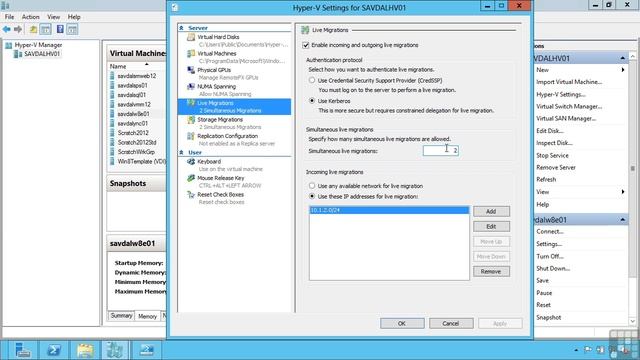Select the savdalsql01 virtual machine
The width and height of the screenshot is (640, 360).
(x=131, y=95)
